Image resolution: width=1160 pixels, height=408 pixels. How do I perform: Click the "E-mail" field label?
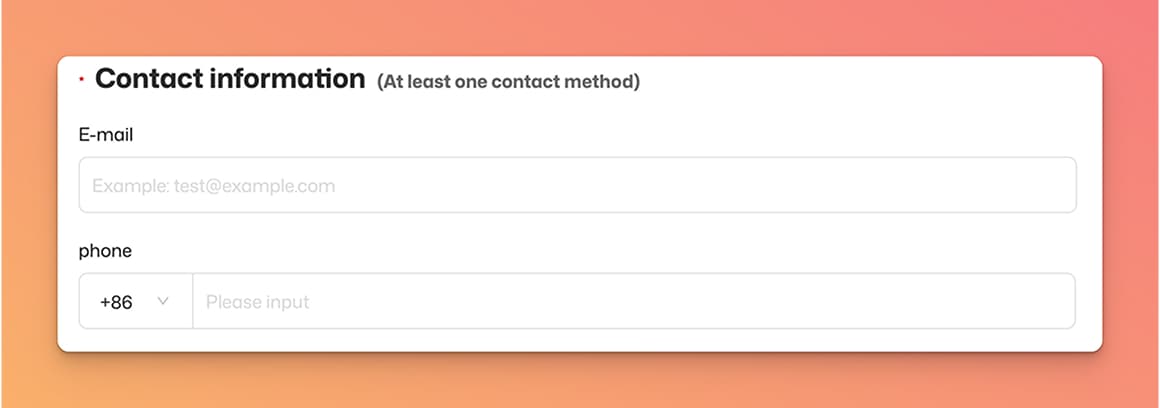pos(106,135)
